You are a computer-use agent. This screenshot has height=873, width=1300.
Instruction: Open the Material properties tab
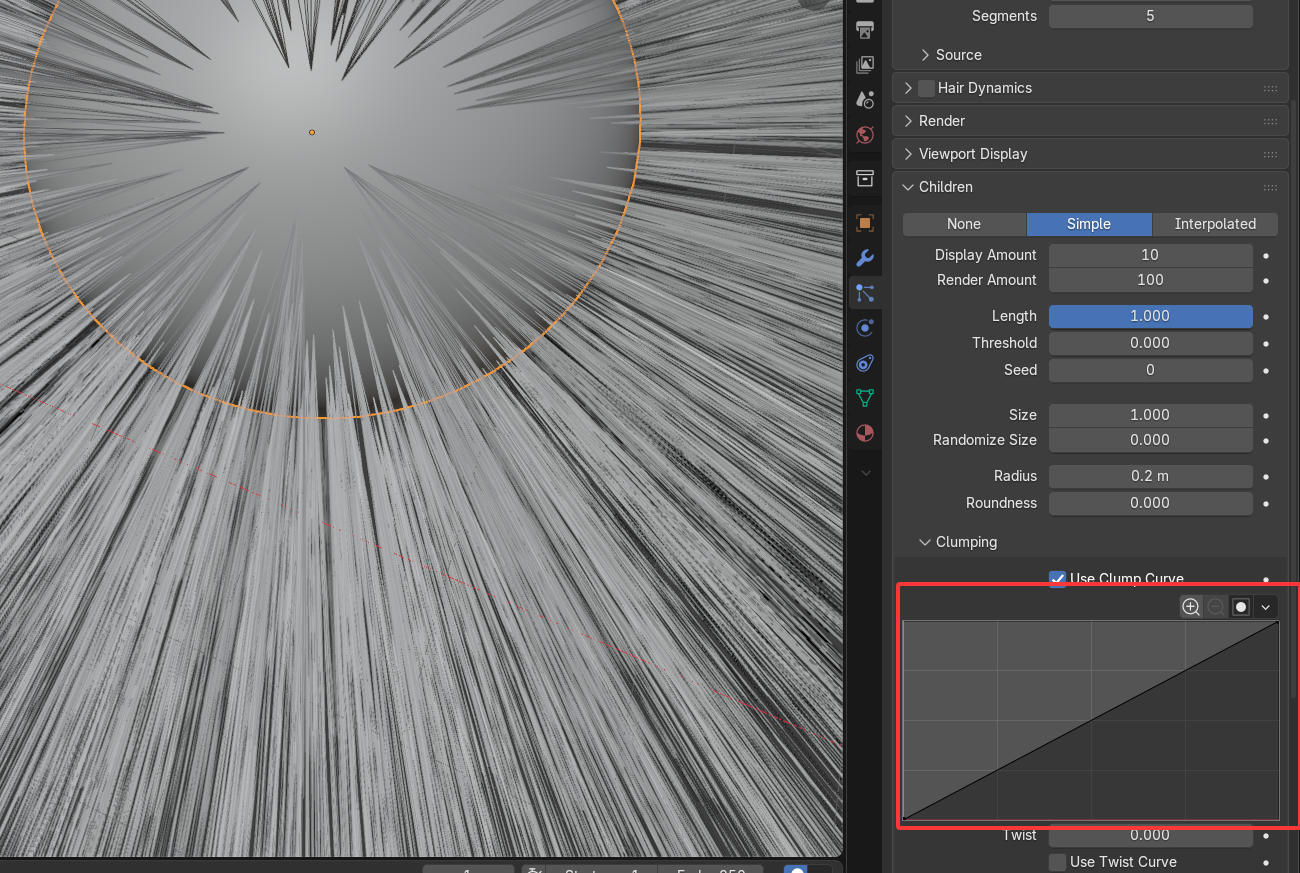pos(865,433)
